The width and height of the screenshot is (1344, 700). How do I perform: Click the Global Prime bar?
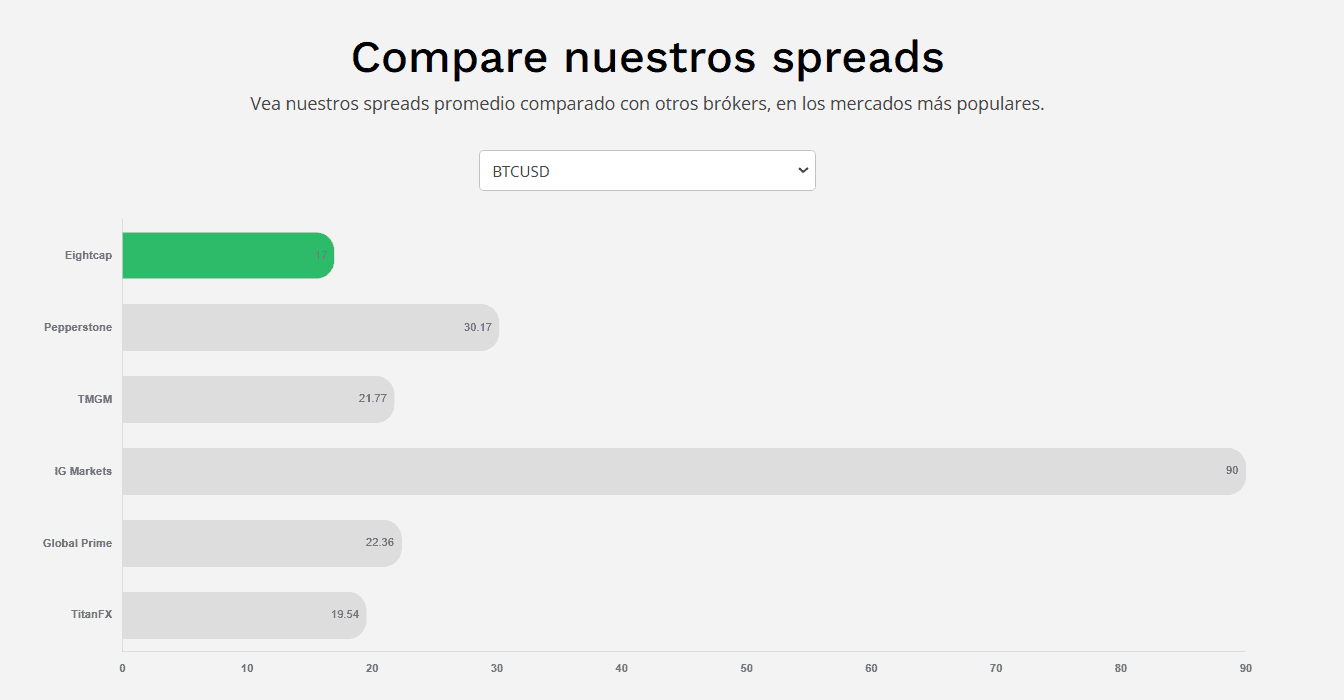pyautogui.click(x=250, y=543)
